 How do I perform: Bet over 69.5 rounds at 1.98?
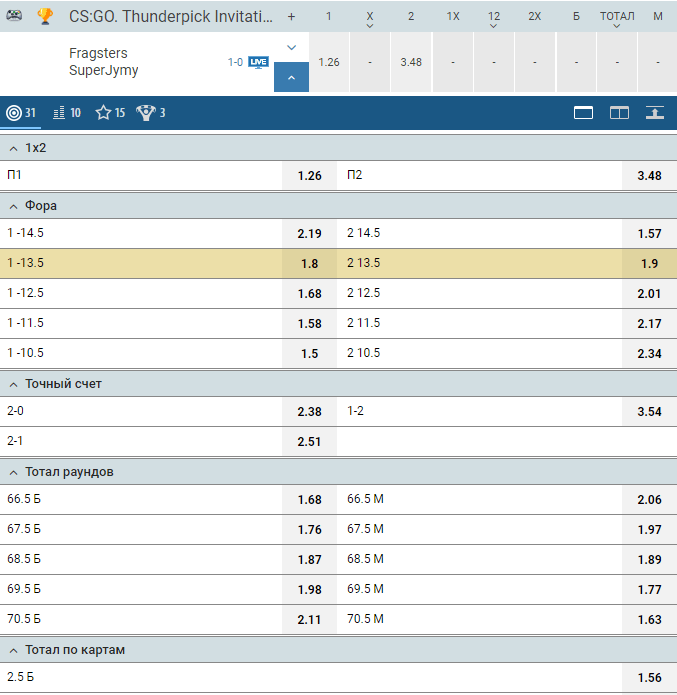(x=309, y=590)
